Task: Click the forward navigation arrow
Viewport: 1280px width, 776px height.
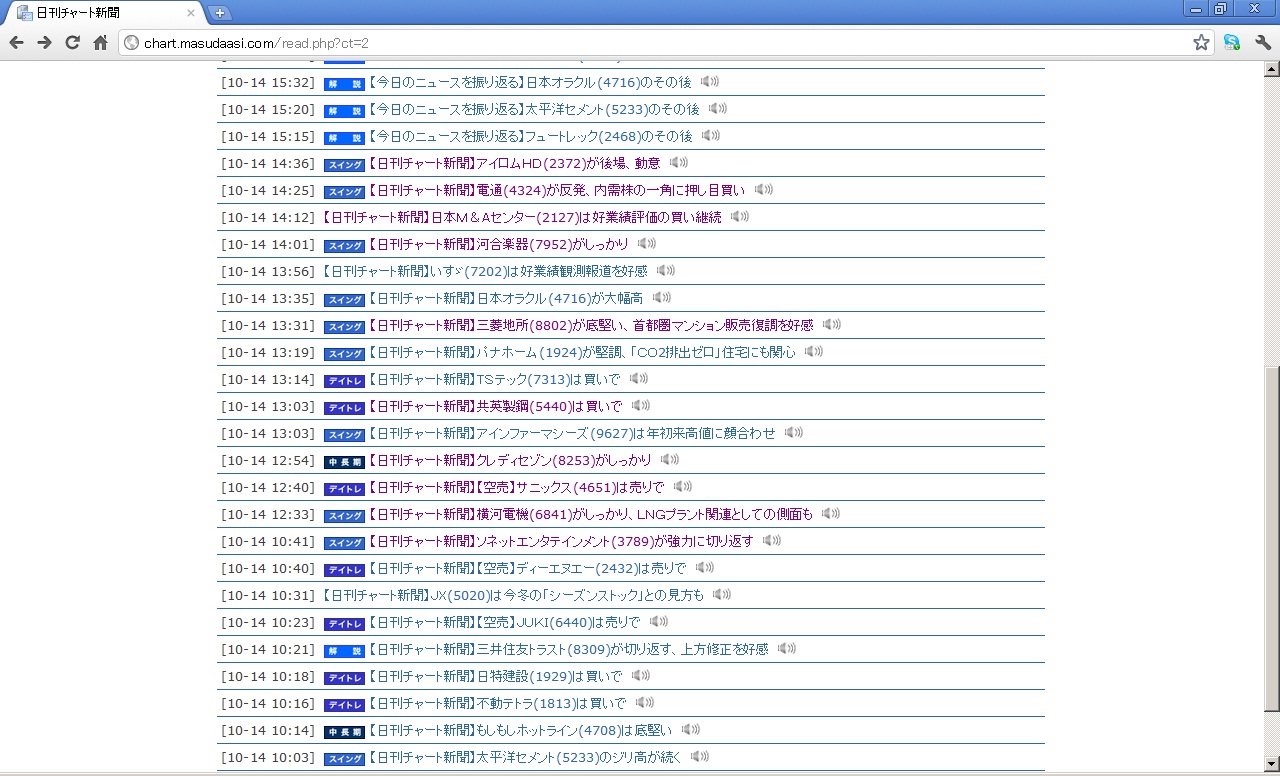Action: pos(44,42)
